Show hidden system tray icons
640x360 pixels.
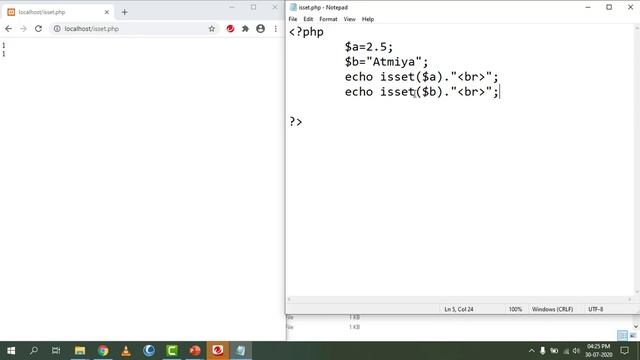[x=531, y=351]
